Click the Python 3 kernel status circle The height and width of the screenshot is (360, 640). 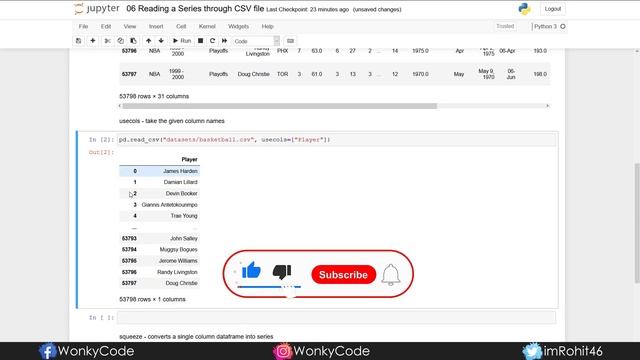(x=563, y=26)
